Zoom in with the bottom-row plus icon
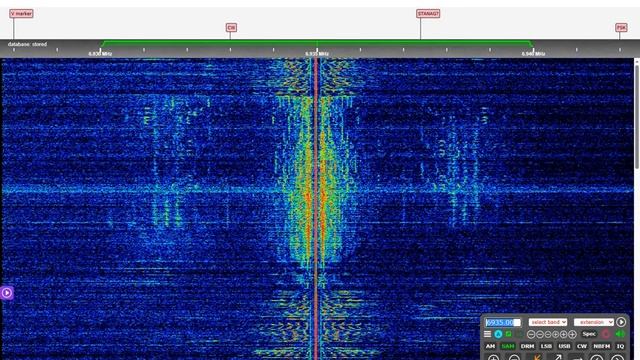 [493, 358]
